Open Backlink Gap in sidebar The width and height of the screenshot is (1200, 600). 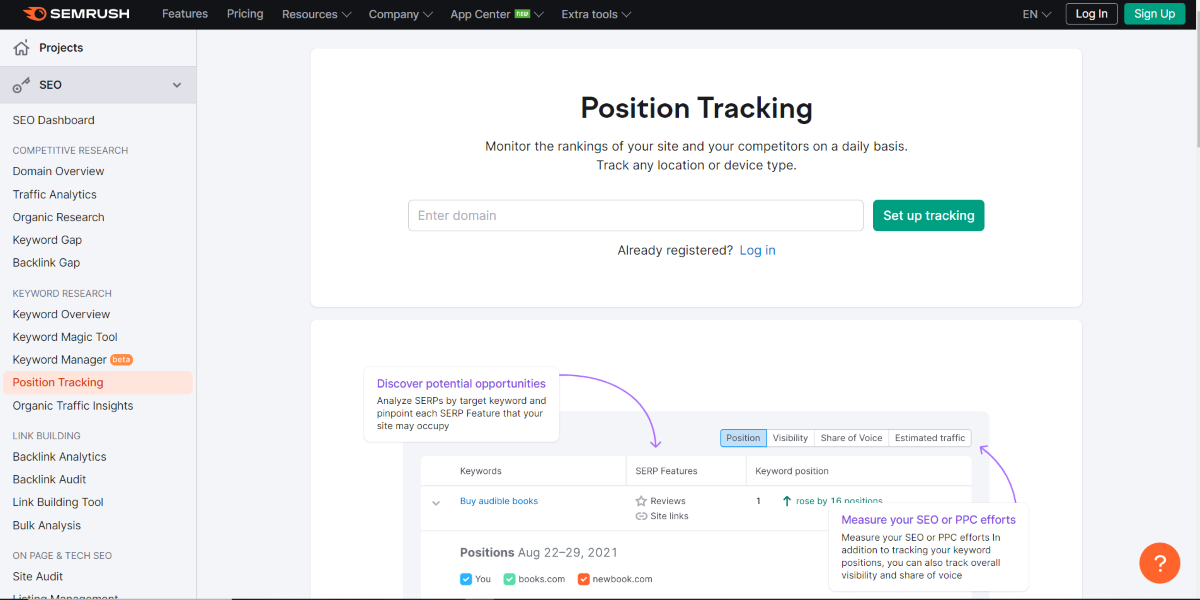click(46, 262)
